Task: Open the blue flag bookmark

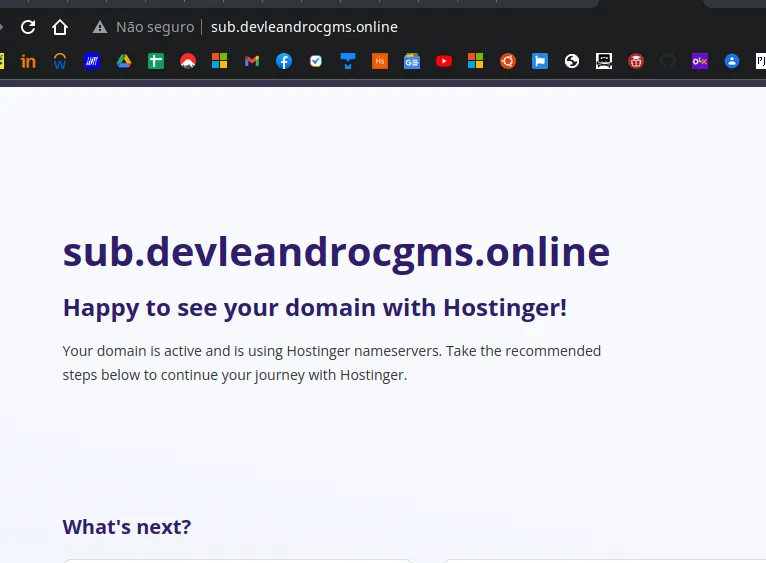Action: point(540,61)
